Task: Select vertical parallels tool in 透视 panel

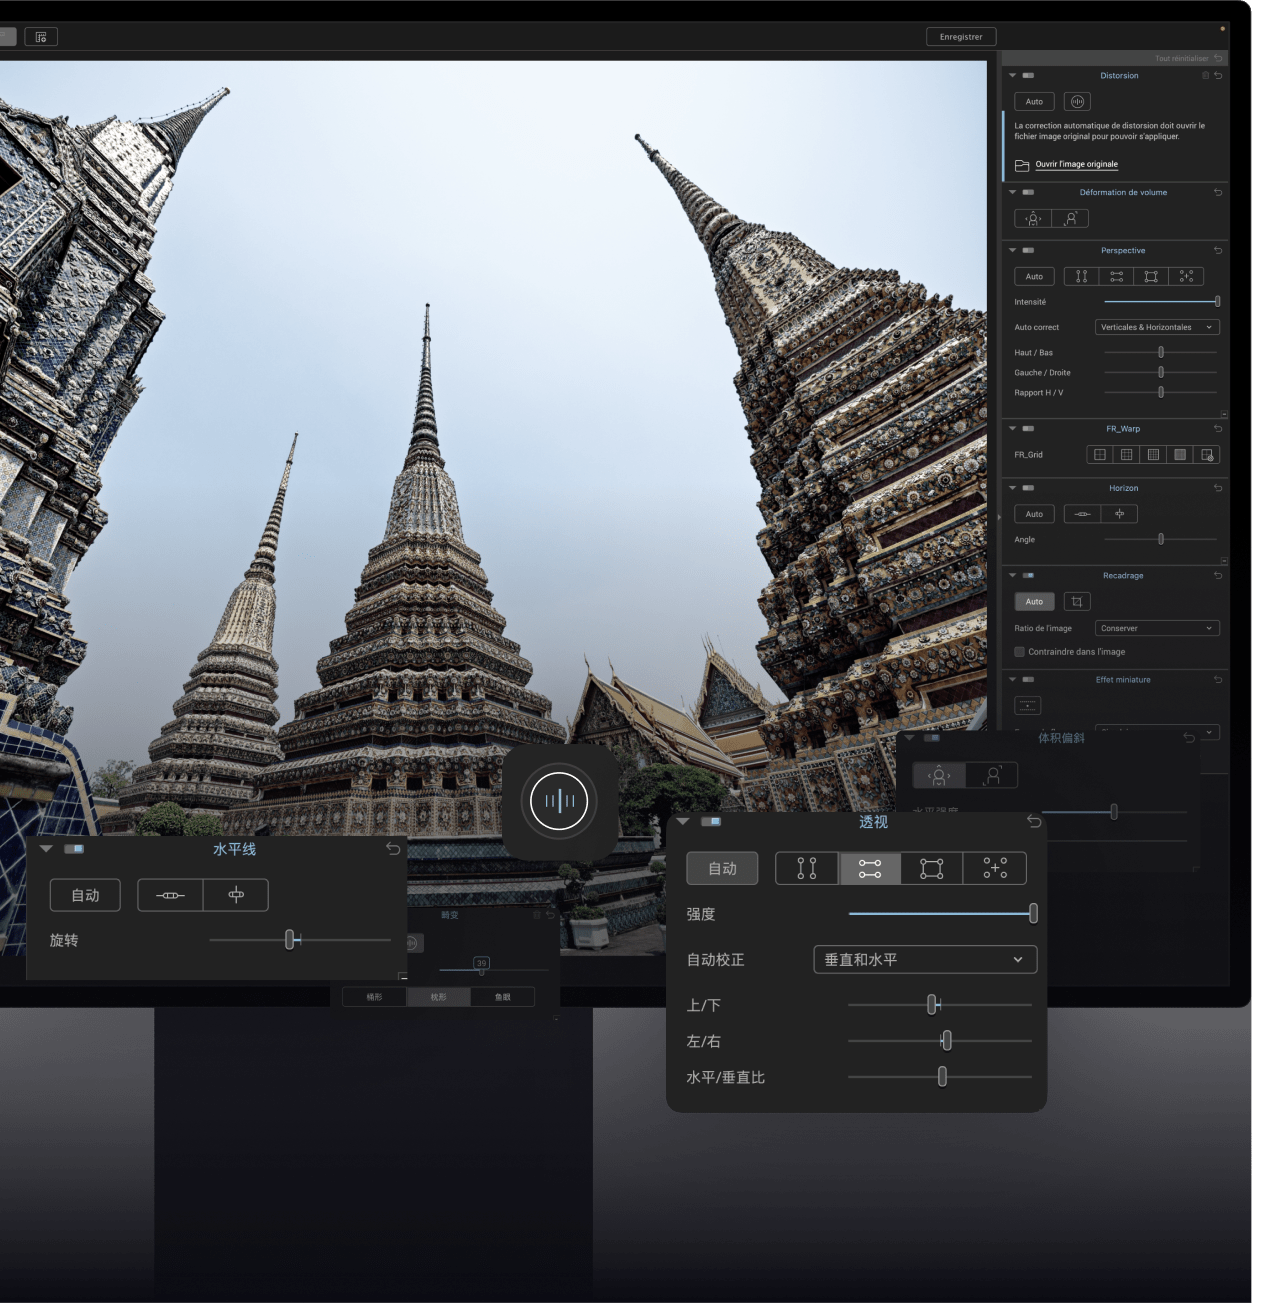Action: pyautogui.click(x=807, y=868)
